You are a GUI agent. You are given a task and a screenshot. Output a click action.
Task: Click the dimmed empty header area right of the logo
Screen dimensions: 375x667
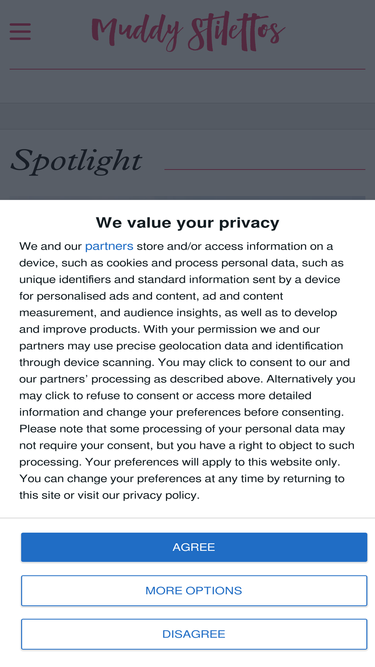click(x=327, y=31)
